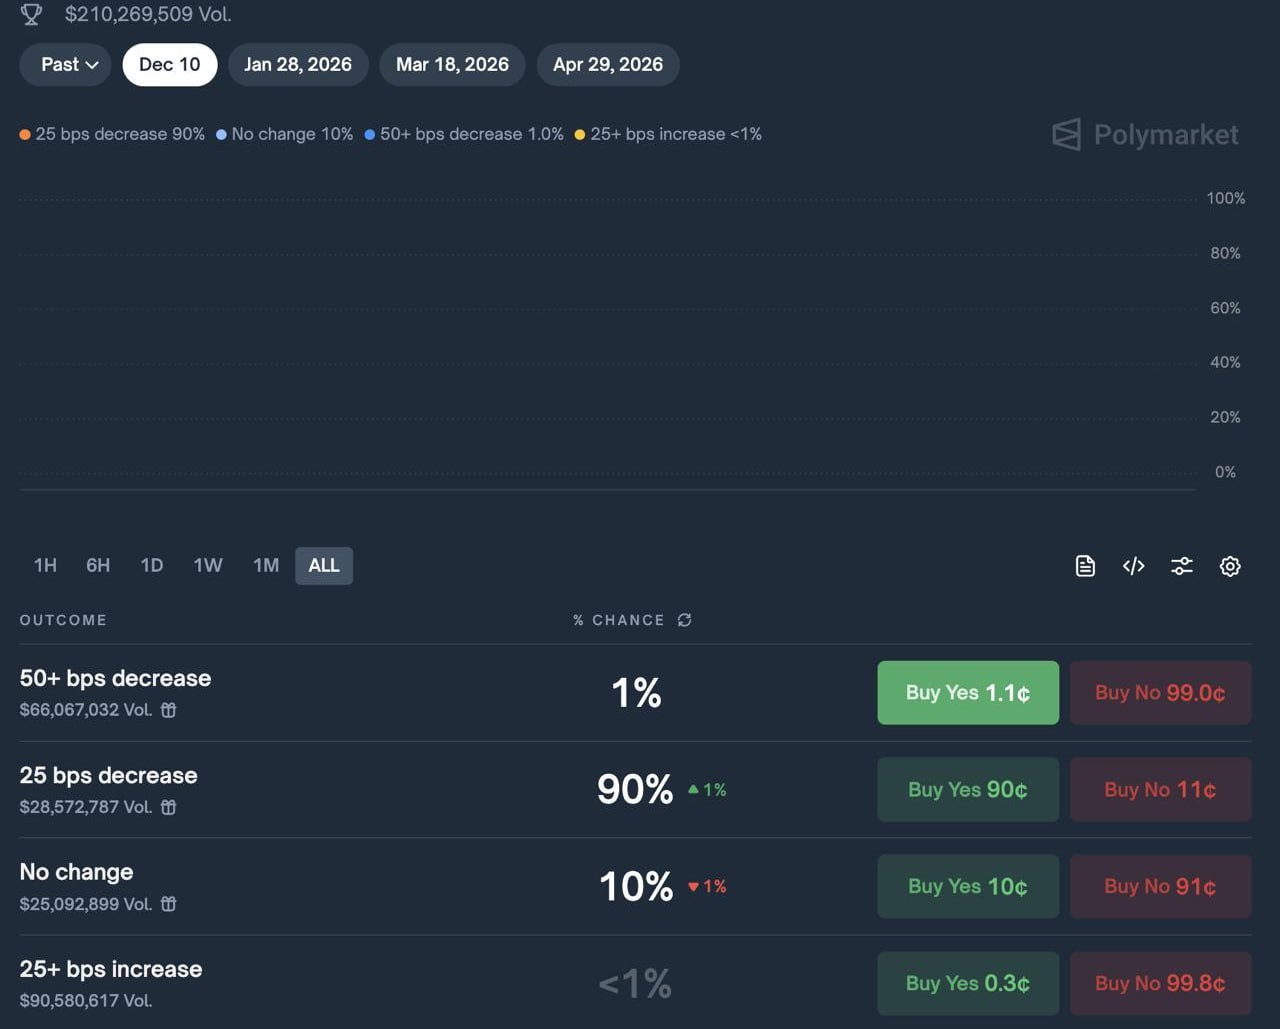Select the Dec 10 date tab
Screen dimensions: 1280x1029
[169, 65]
